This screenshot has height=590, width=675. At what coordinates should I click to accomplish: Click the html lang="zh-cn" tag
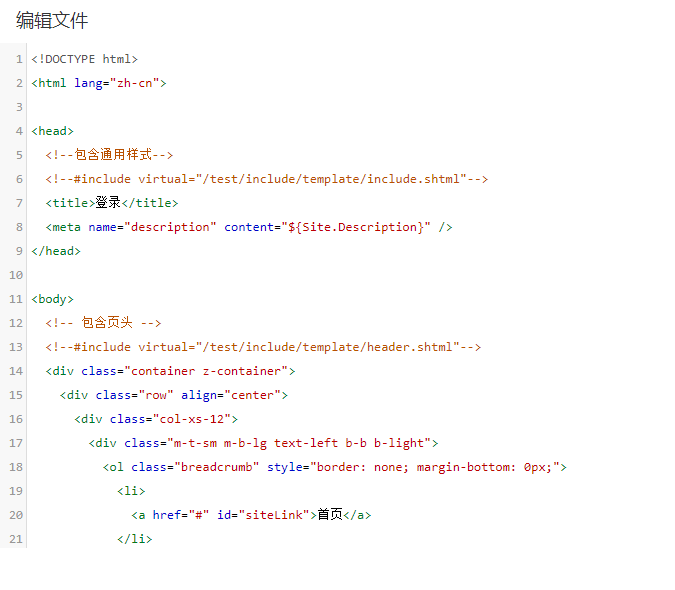(x=99, y=83)
